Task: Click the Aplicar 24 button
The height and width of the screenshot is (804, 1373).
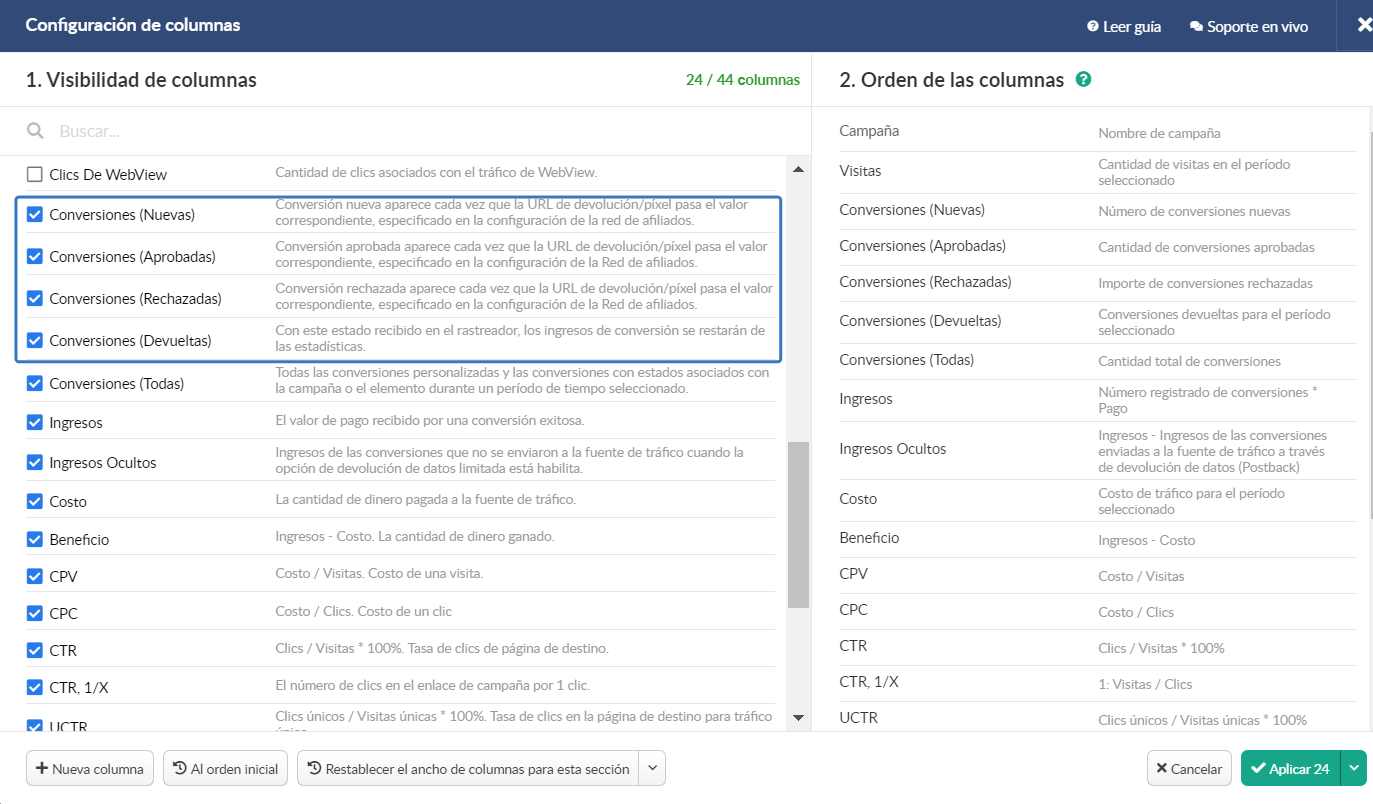Action: [1290, 769]
